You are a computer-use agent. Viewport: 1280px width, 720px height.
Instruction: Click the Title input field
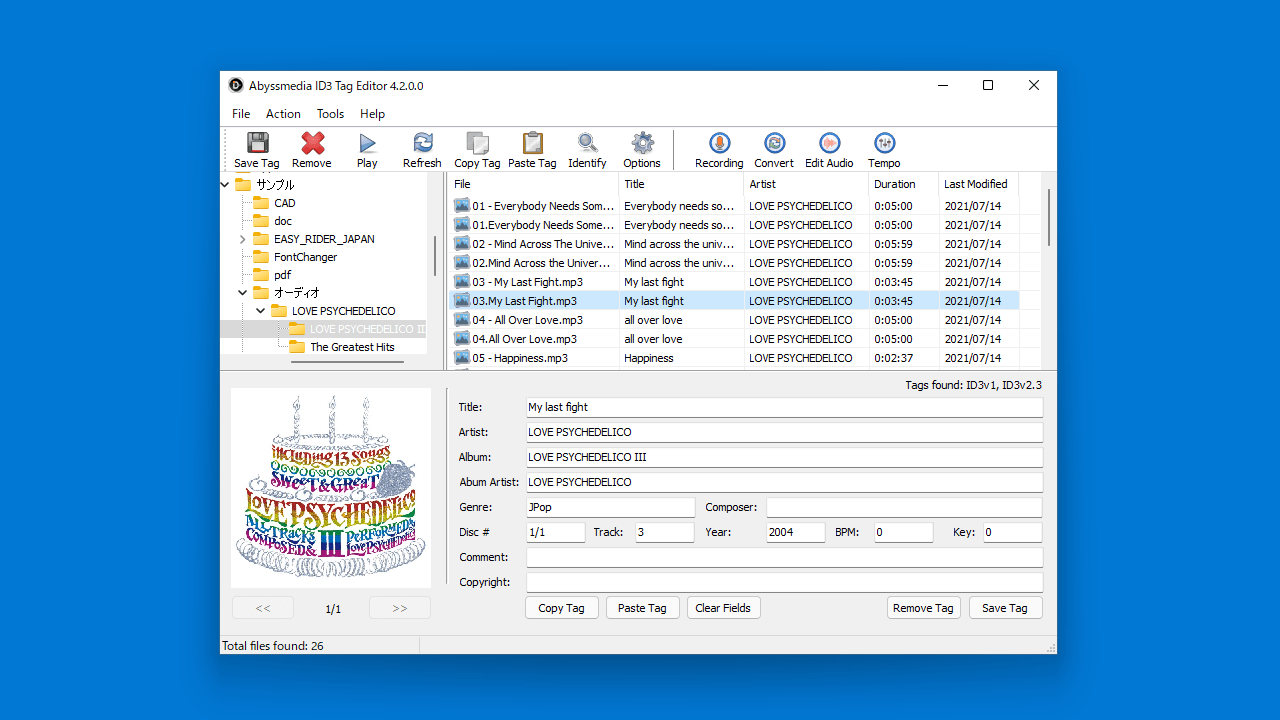click(785, 407)
